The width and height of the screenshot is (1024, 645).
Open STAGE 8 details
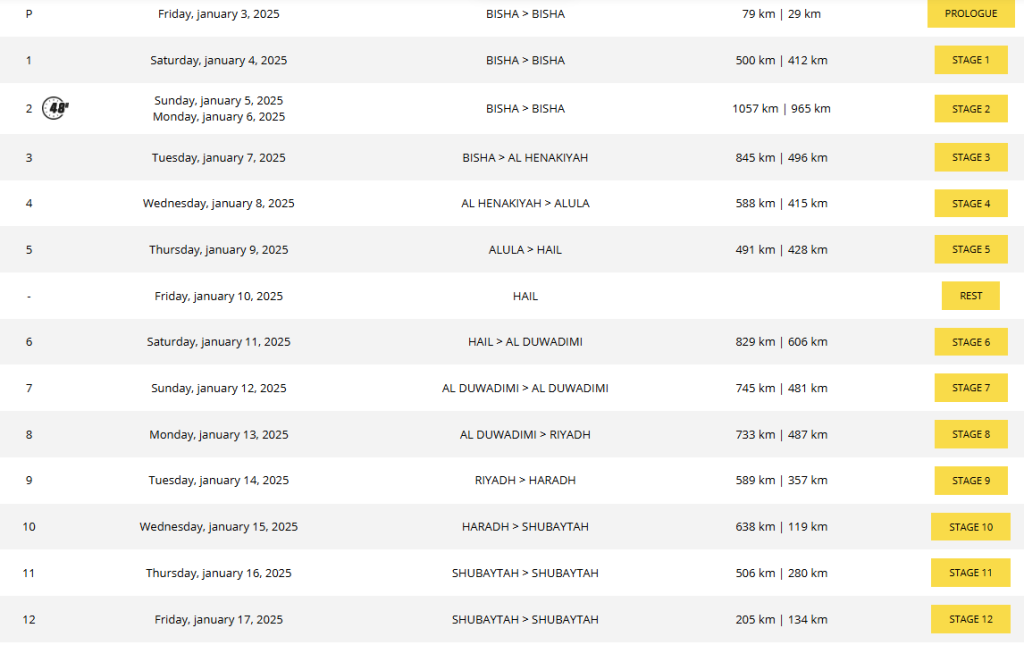pyautogui.click(x=970, y=434)
